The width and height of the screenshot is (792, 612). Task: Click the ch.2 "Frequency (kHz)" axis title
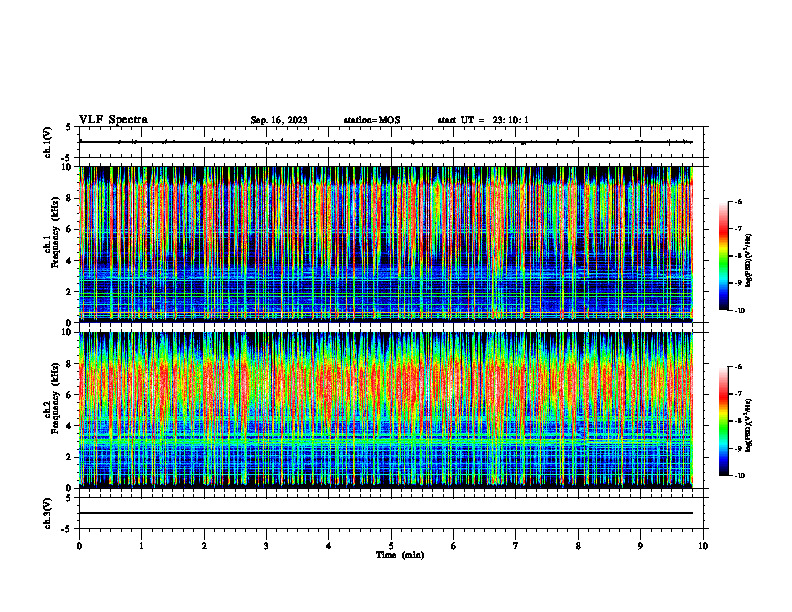click(55, 399)
